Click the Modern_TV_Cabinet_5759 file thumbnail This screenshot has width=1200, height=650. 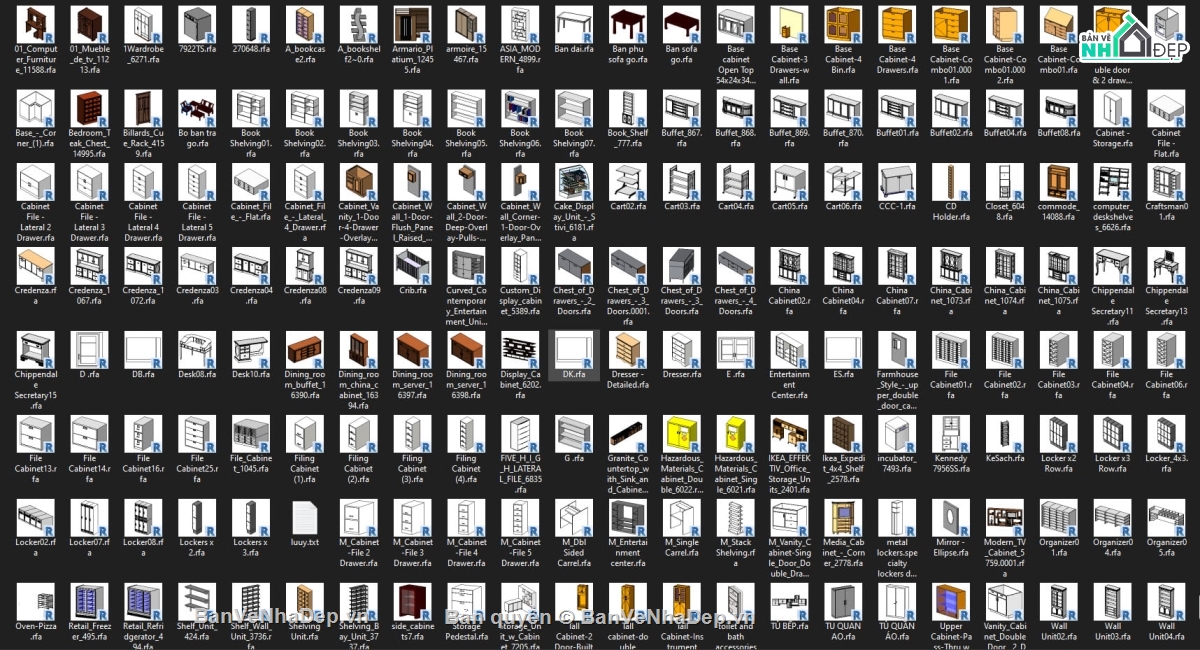click(x=1004, y=518)
